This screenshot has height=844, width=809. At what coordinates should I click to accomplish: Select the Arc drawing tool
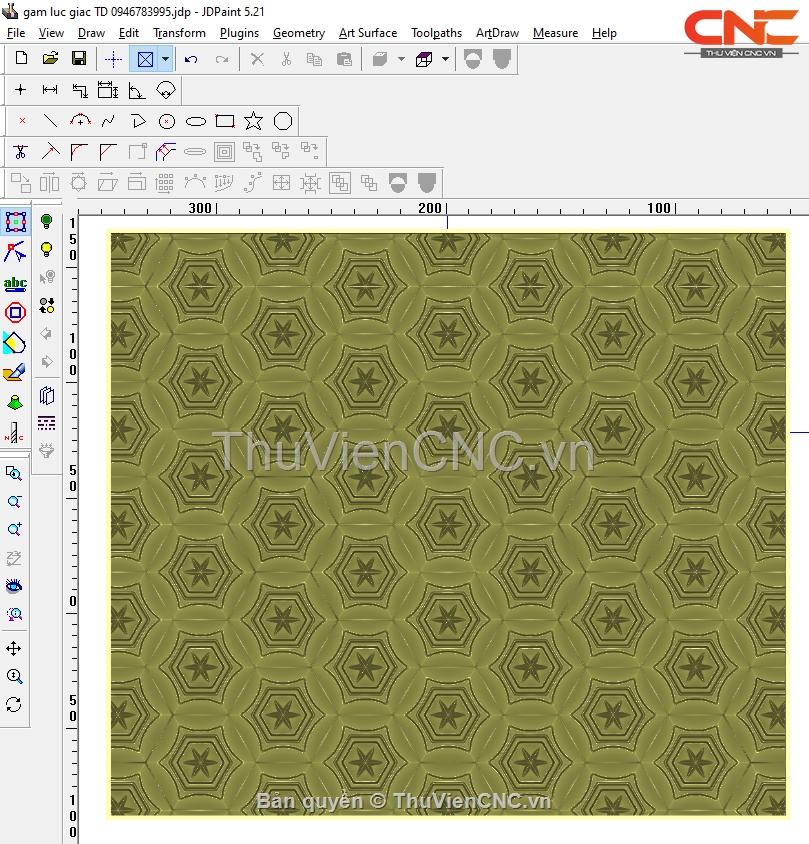[x=80, y=121]
